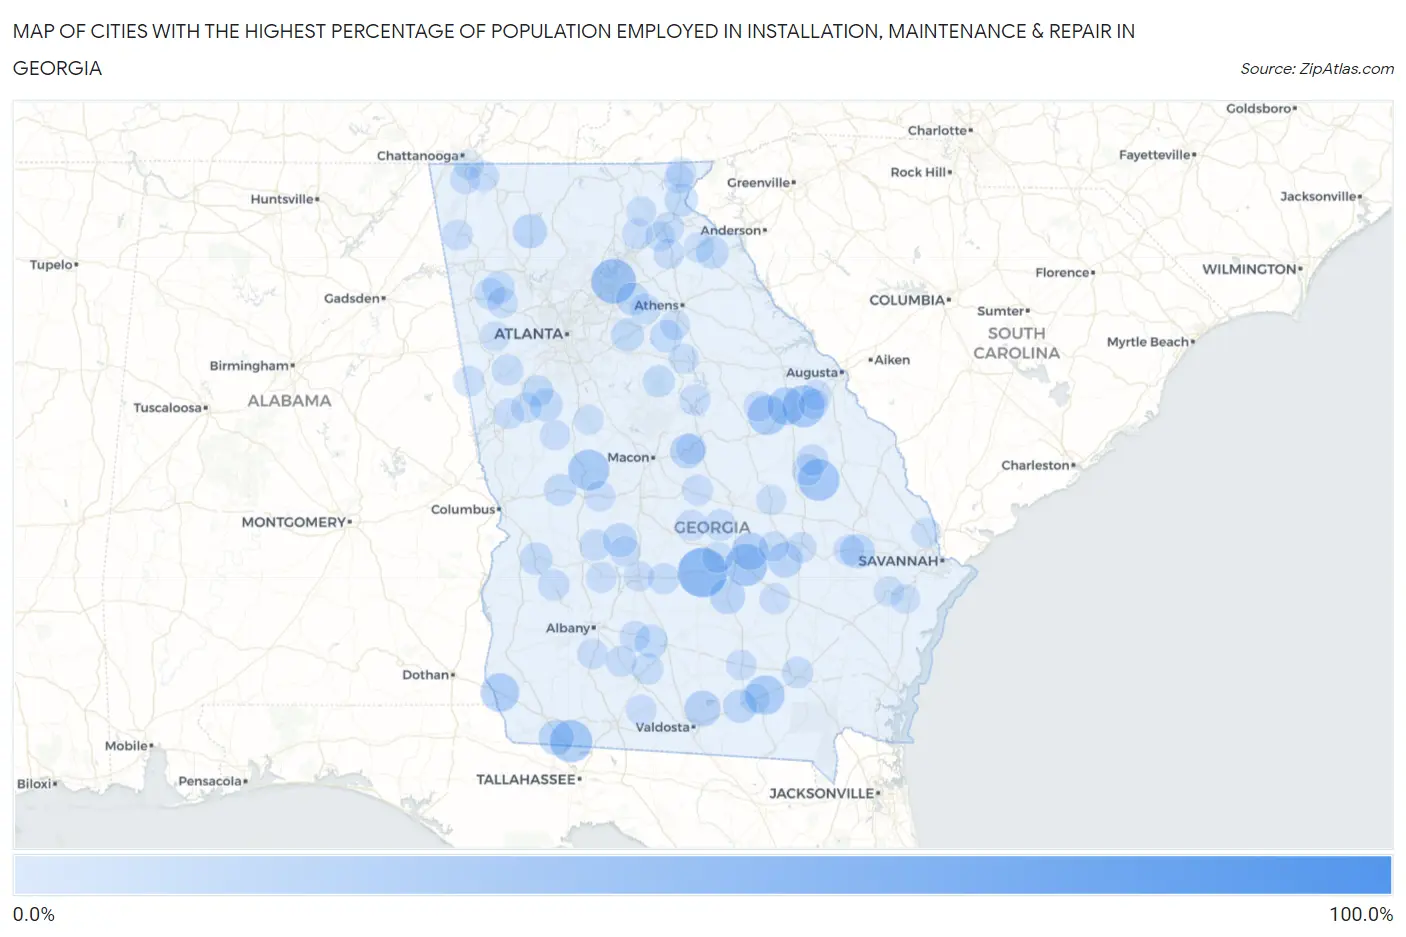Click the 0.0% legend minimum label
The width and height of the screenshot is (1406, 937).
(x=34, y=915)
